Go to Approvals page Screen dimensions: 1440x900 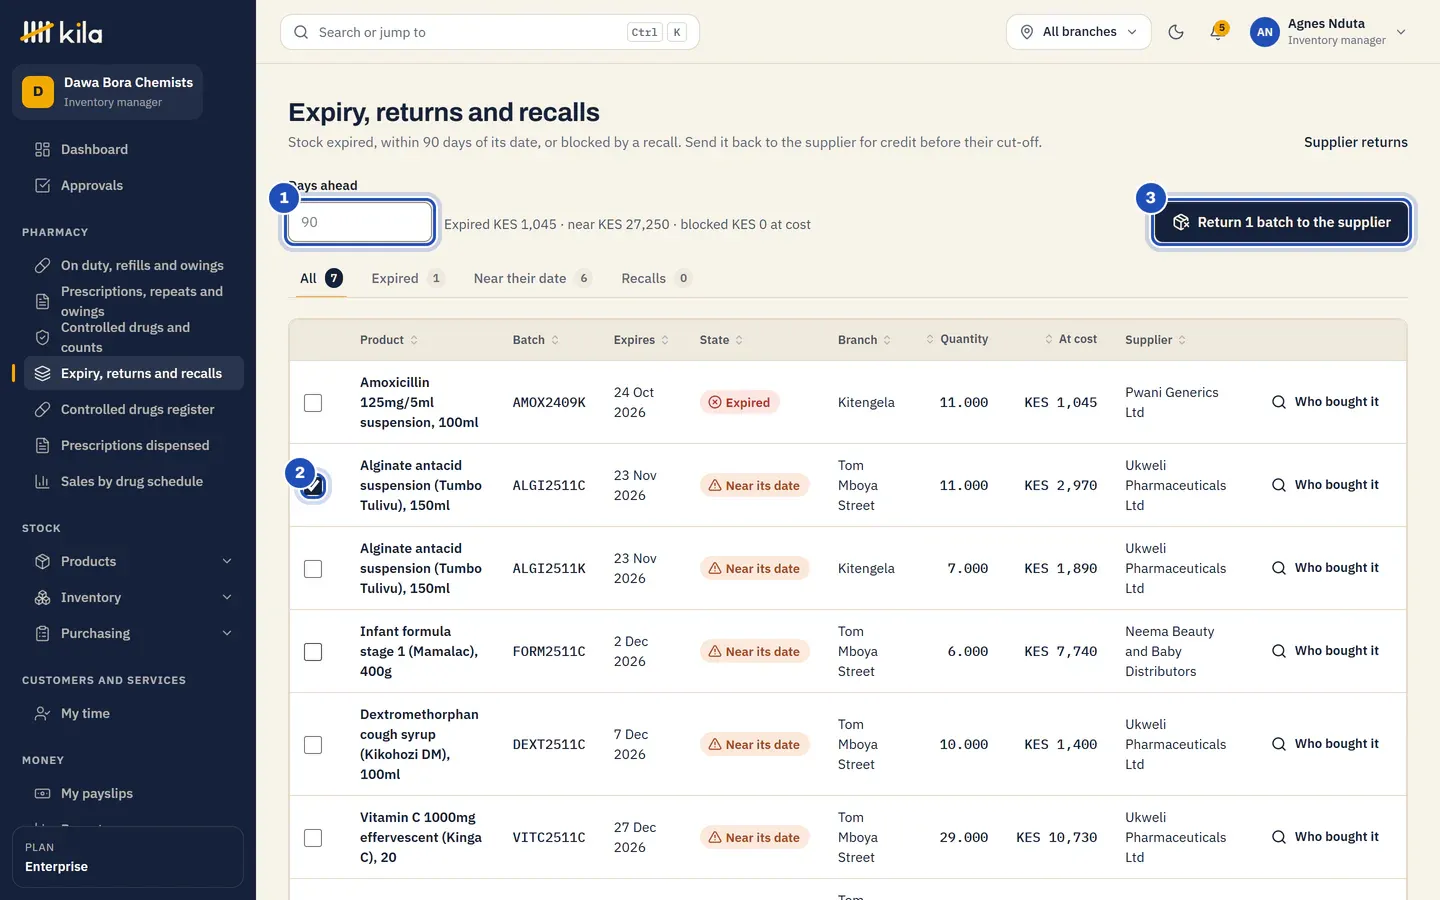pos(134,186)
